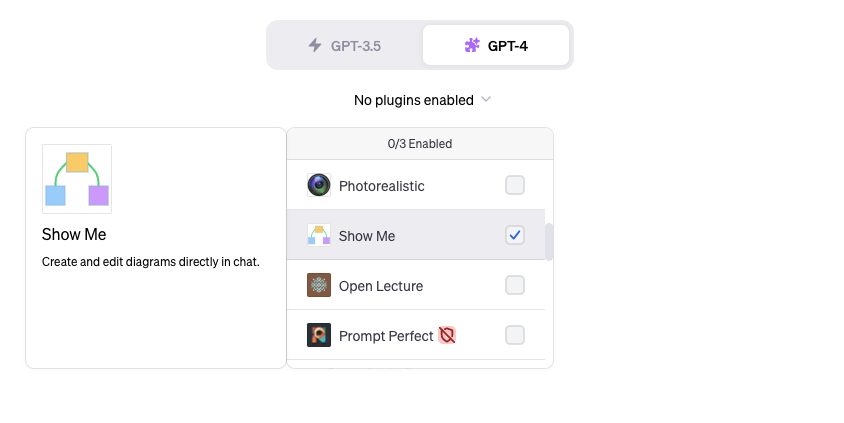Click the large Show Me preview logo

click(77, 179)
